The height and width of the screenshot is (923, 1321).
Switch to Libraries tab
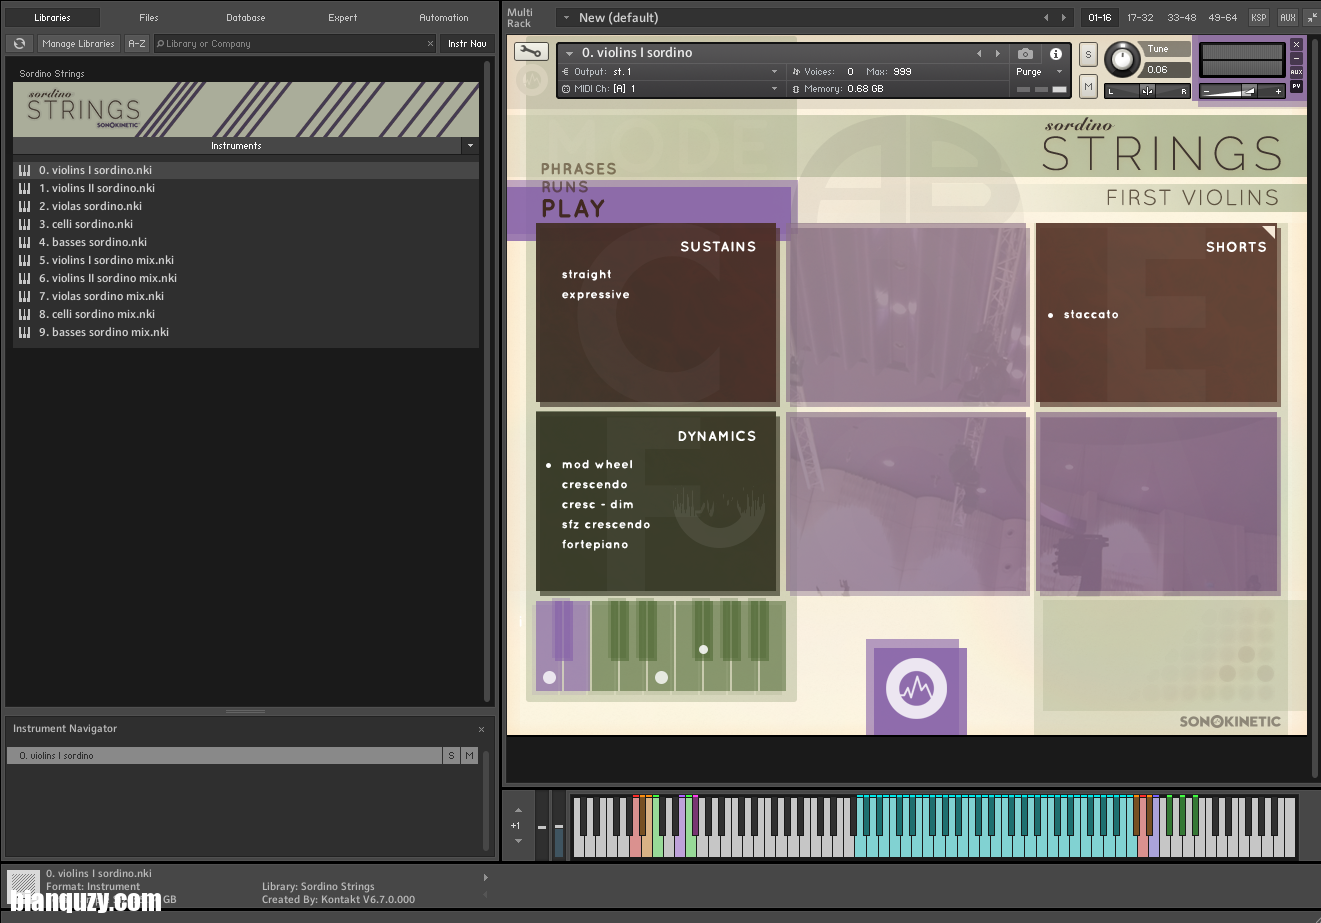pos(53,17)
